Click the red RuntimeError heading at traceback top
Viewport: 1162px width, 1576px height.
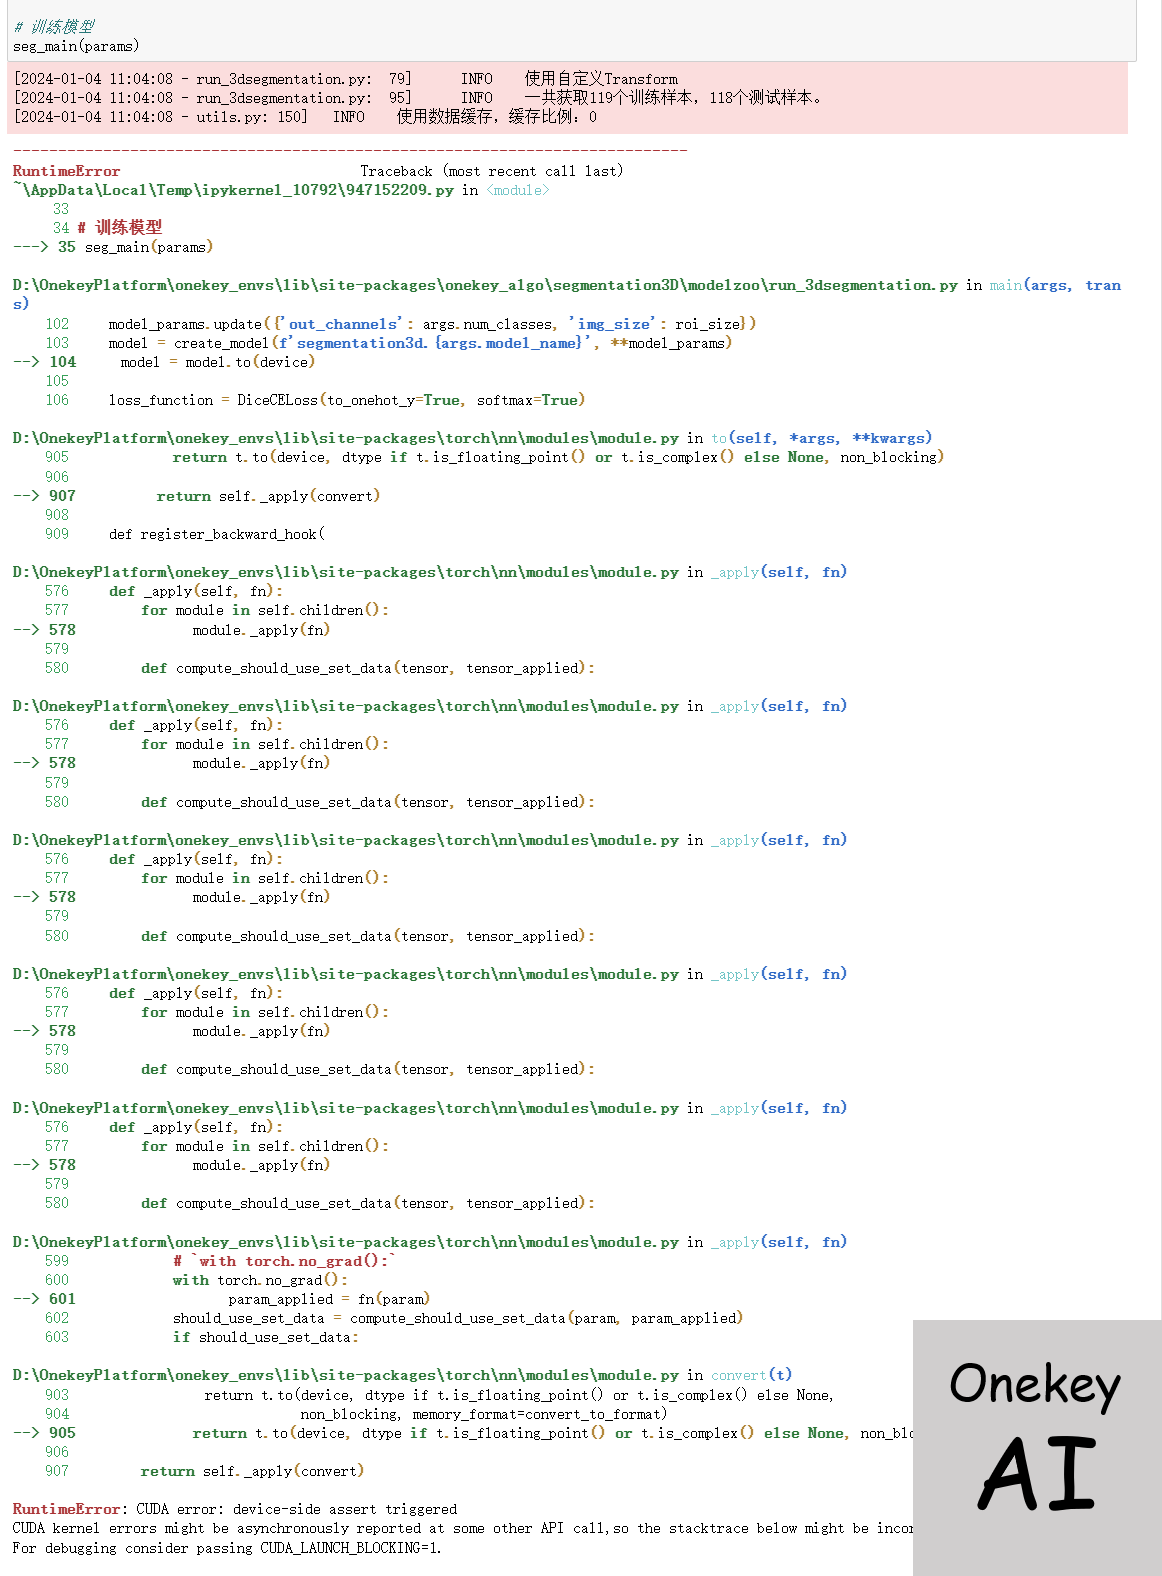[66, 171]
